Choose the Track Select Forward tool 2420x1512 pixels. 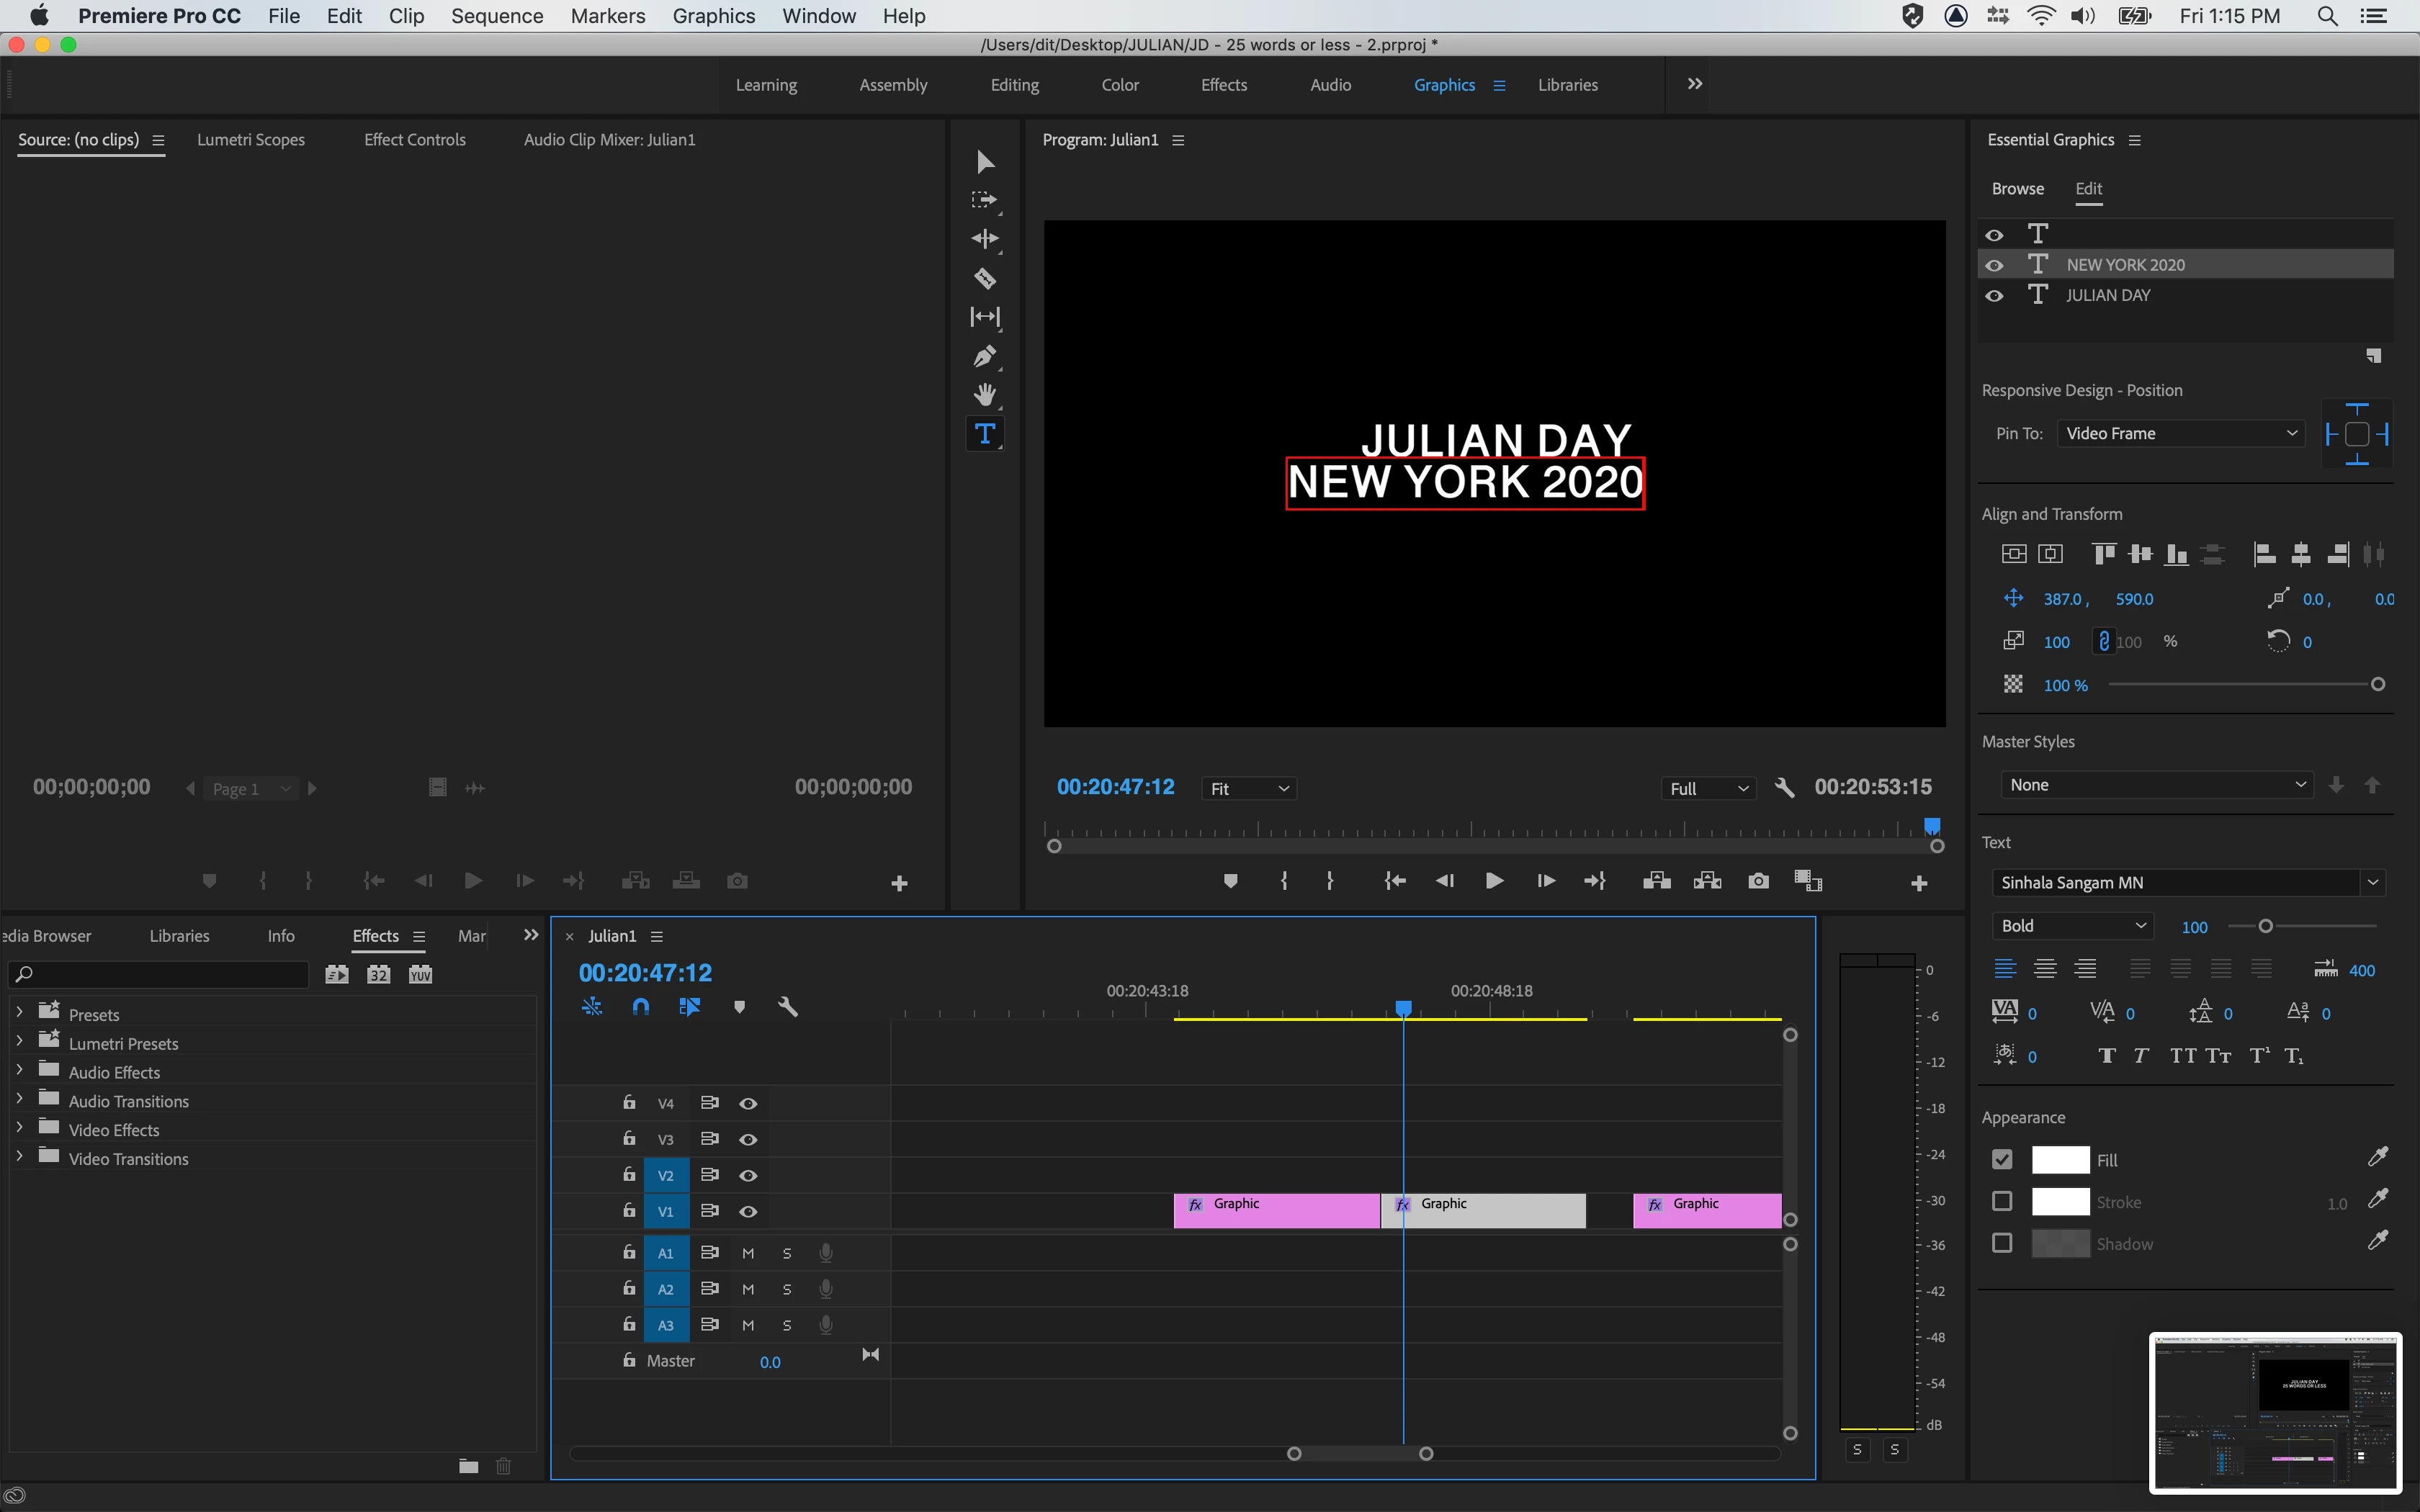984,200
